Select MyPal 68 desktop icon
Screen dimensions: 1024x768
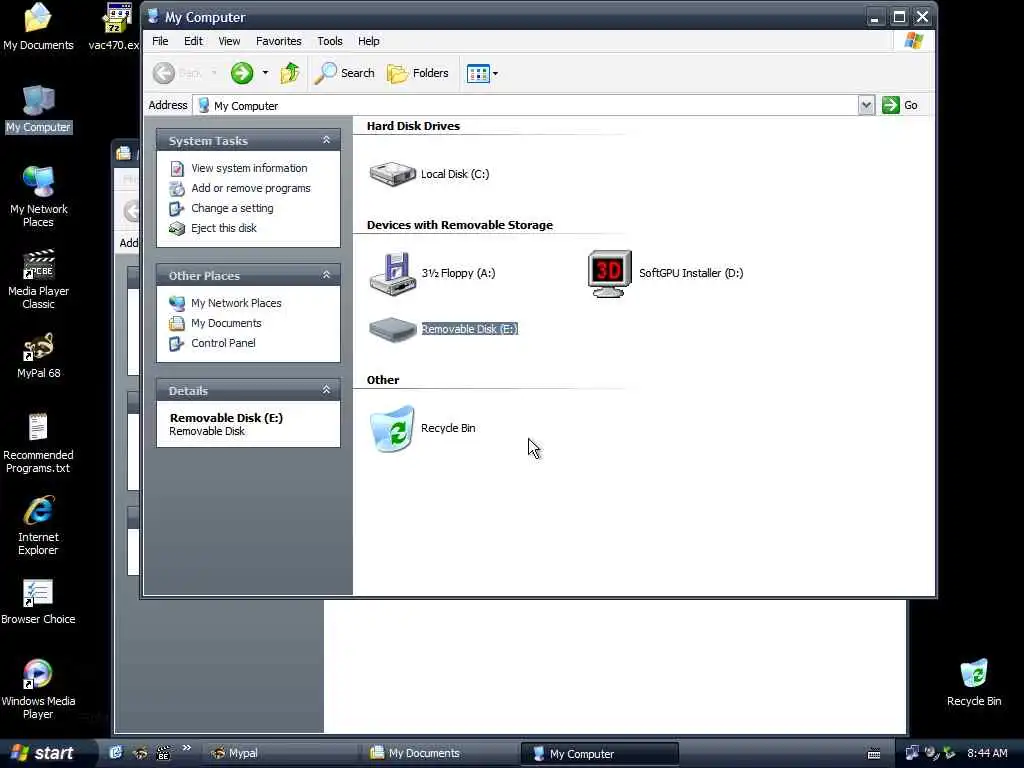click(38, 356)
